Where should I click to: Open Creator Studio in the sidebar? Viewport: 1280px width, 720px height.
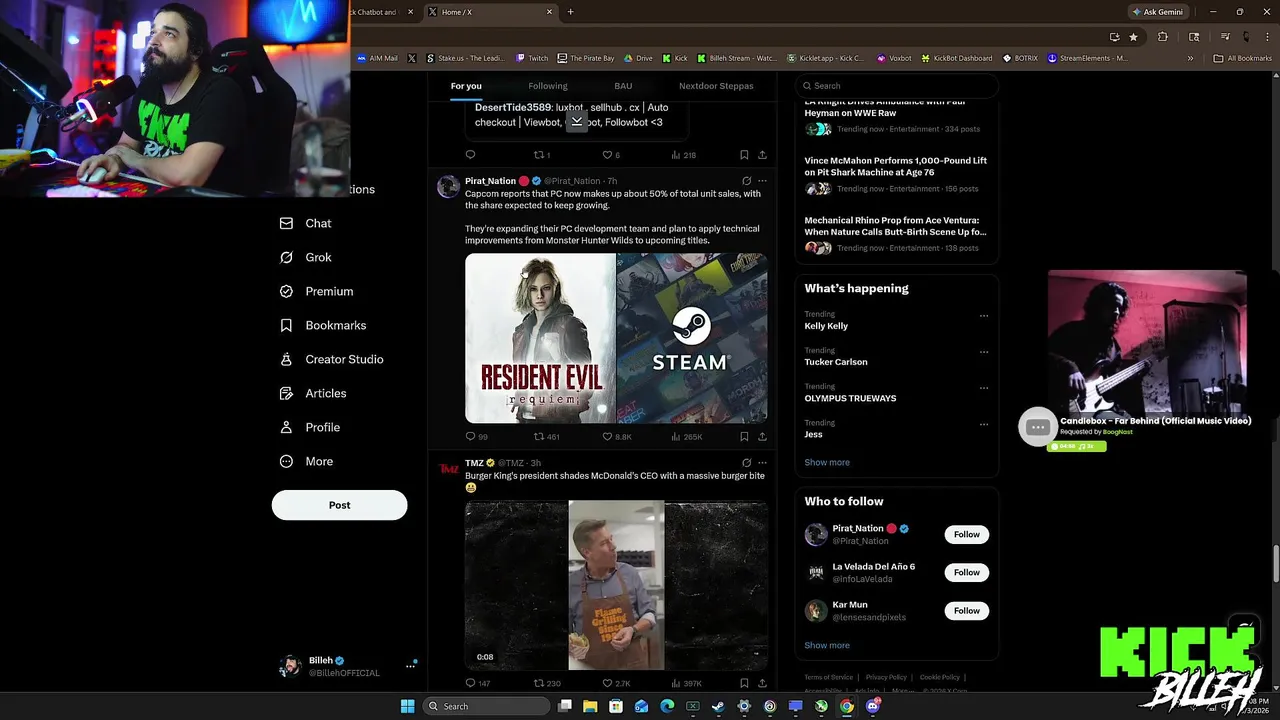click(x=331, y=359)
